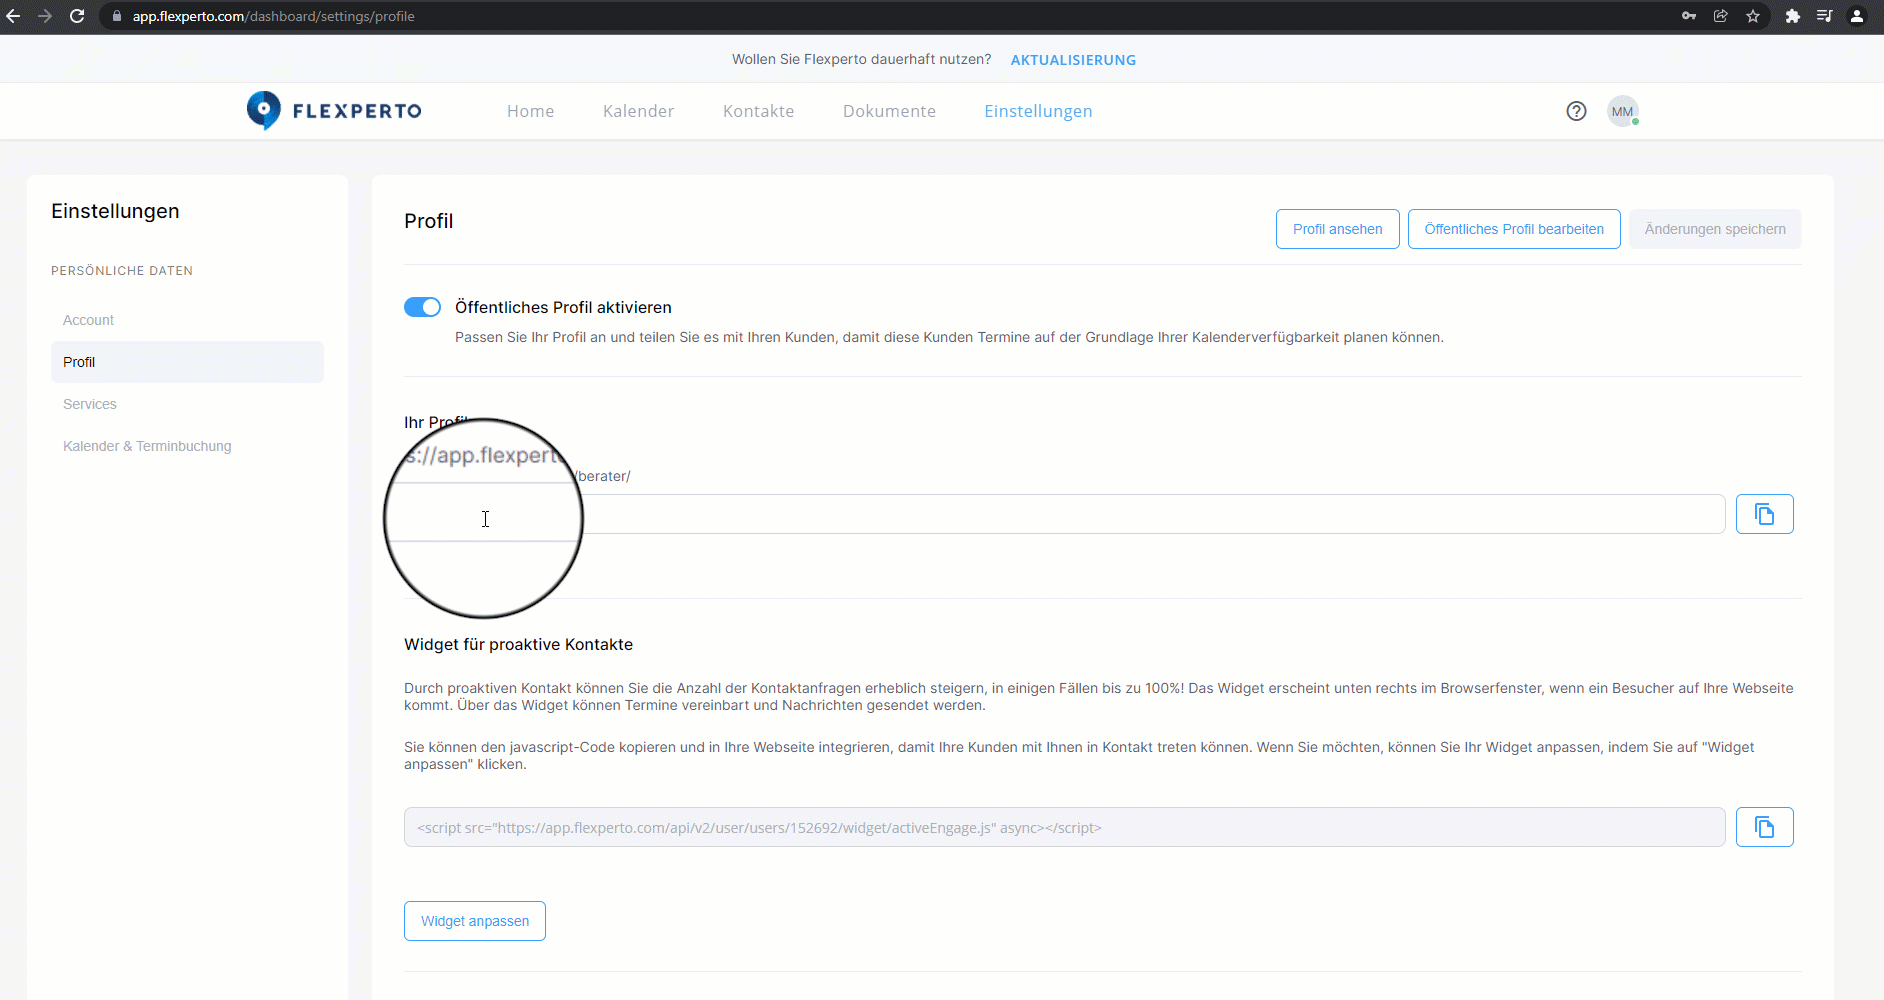The width and height of the screenshot is (1884, 1000).
Task: Click Öffentliches Profil bearbeiten button
Action: pos(1514,229)
